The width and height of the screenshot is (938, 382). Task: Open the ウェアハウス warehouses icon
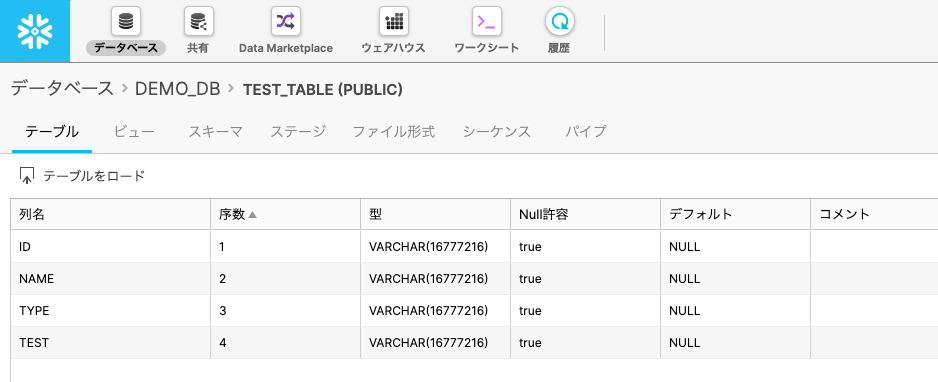click(394, 22)
